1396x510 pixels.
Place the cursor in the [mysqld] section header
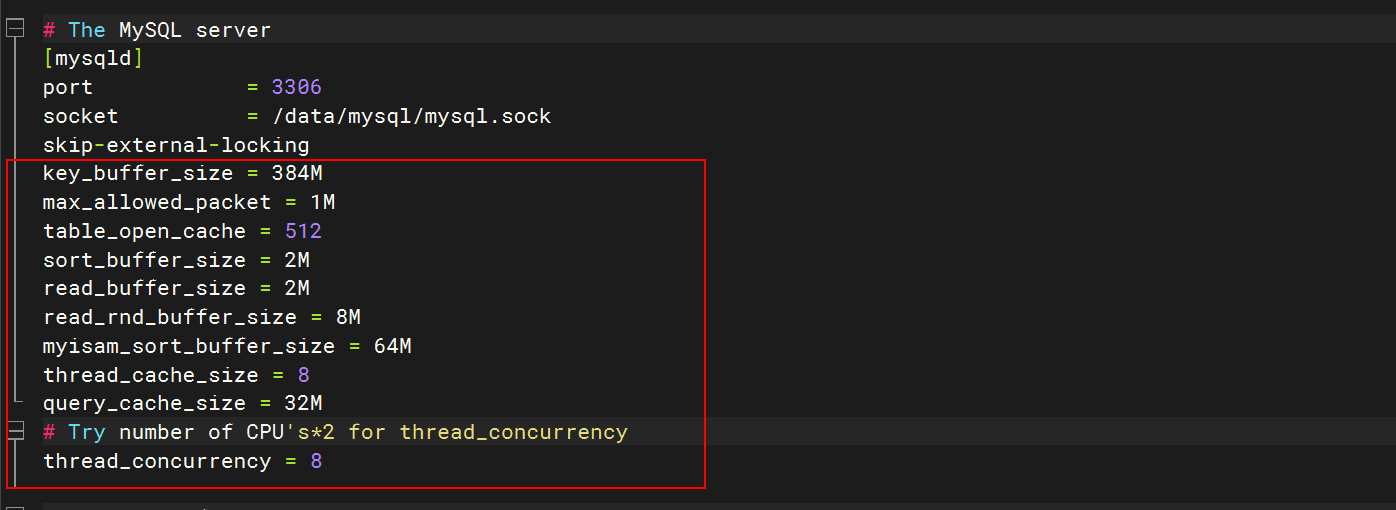pos(93,58)
